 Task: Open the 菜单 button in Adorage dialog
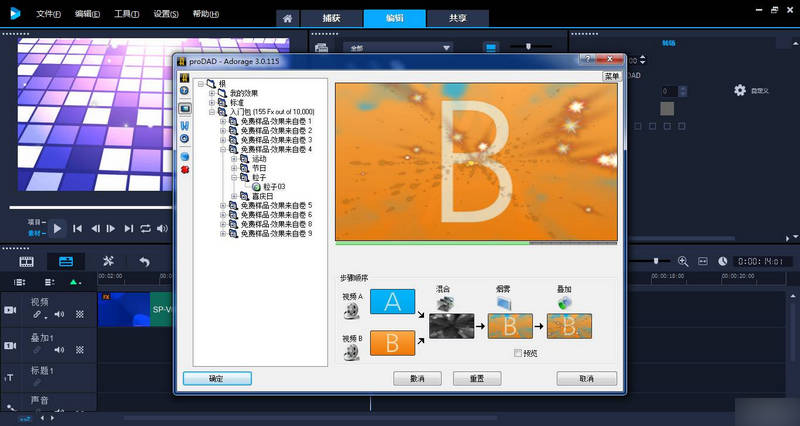coord(611,77)
